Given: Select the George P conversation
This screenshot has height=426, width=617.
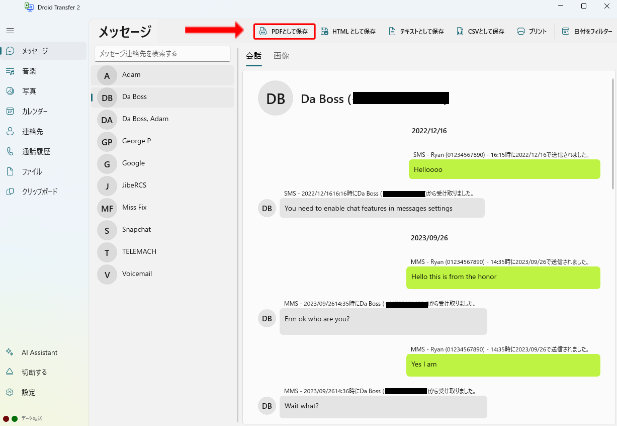Looking at the screenshot, I should tap(162, 142).
